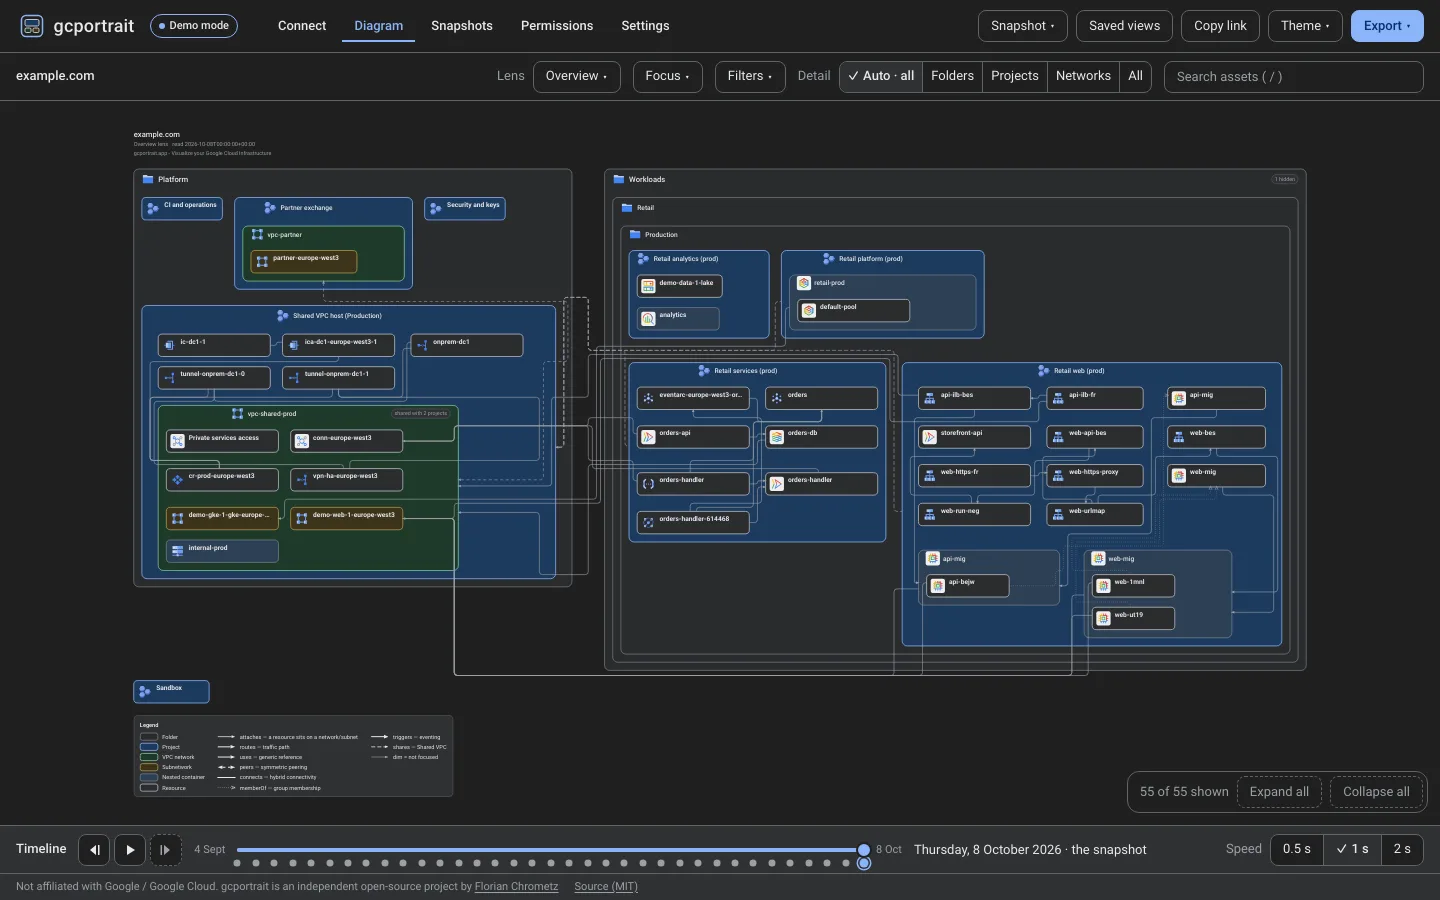Click the timeline slider handle at 8 Oct
1440x900 pixels.
point(864,850)
